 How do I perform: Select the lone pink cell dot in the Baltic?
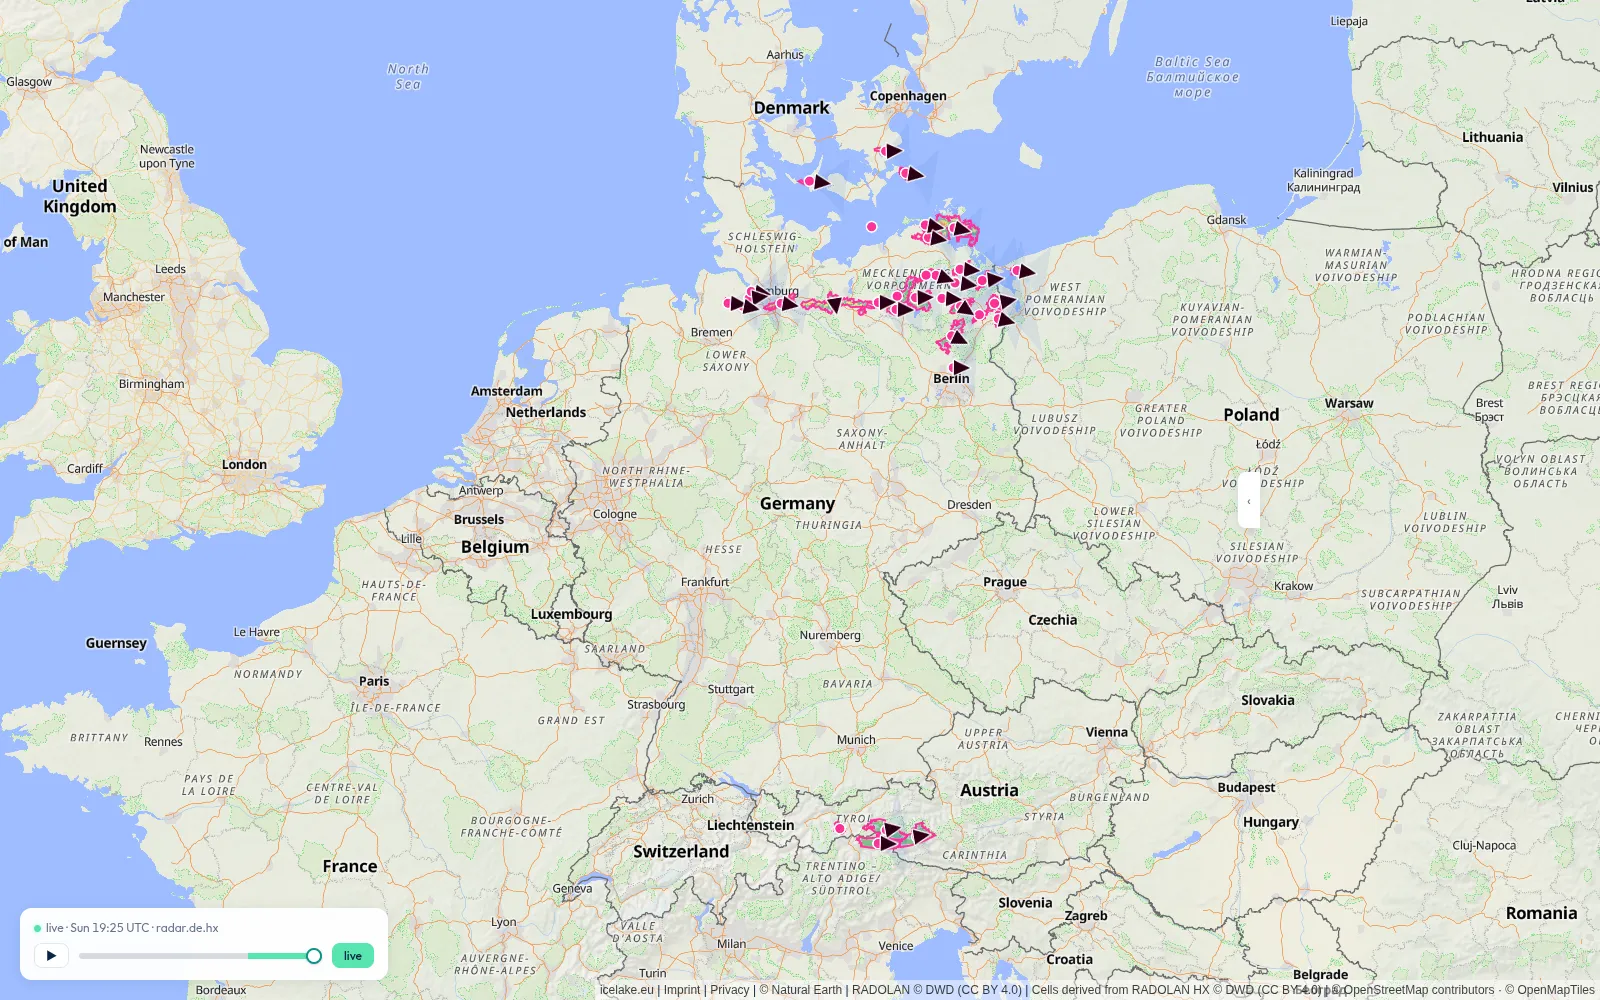click(x=871, y=227)
